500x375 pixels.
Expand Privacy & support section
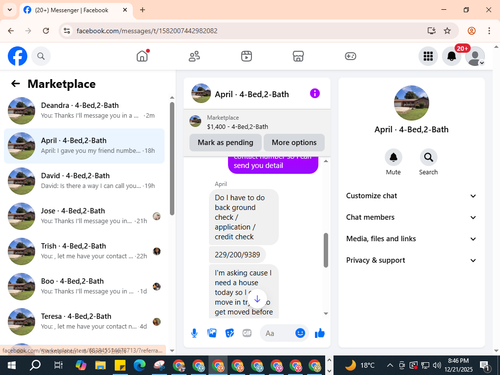411,260
